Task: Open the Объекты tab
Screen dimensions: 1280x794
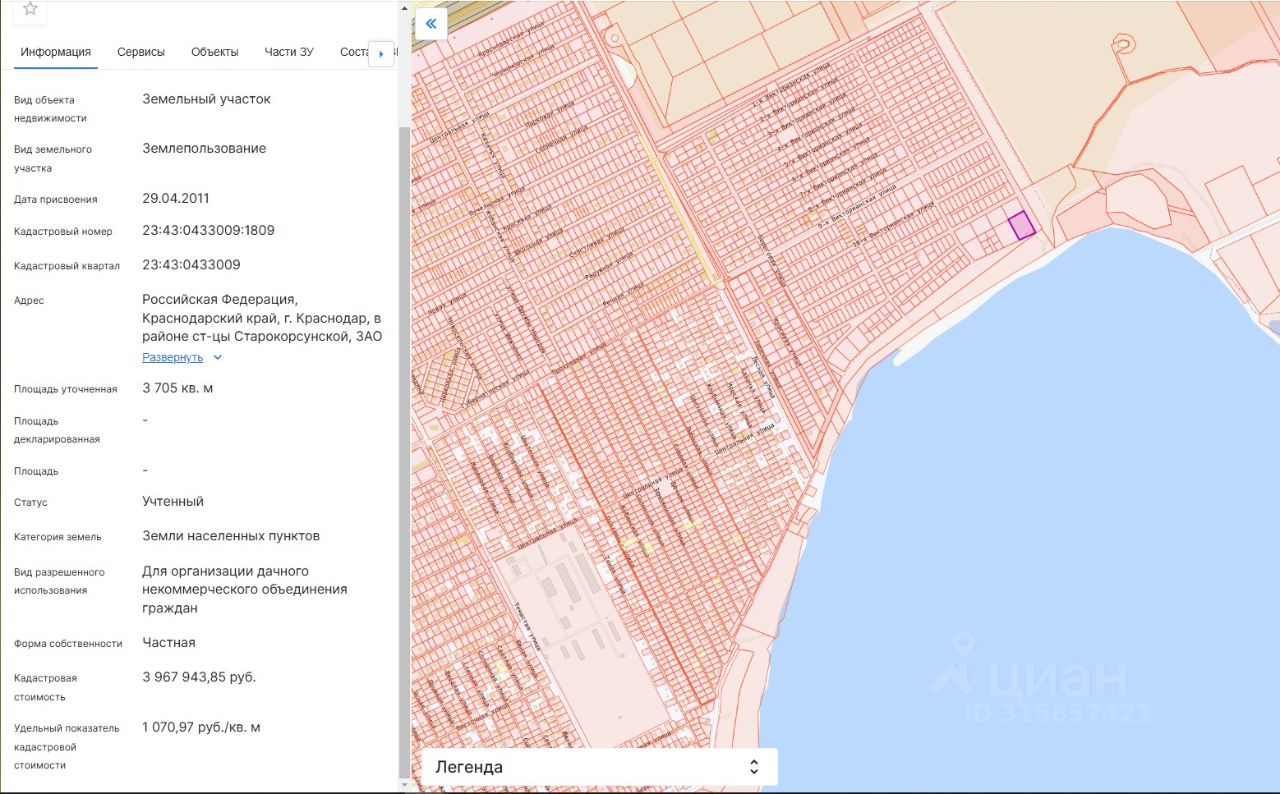Action: coord(214,52)
